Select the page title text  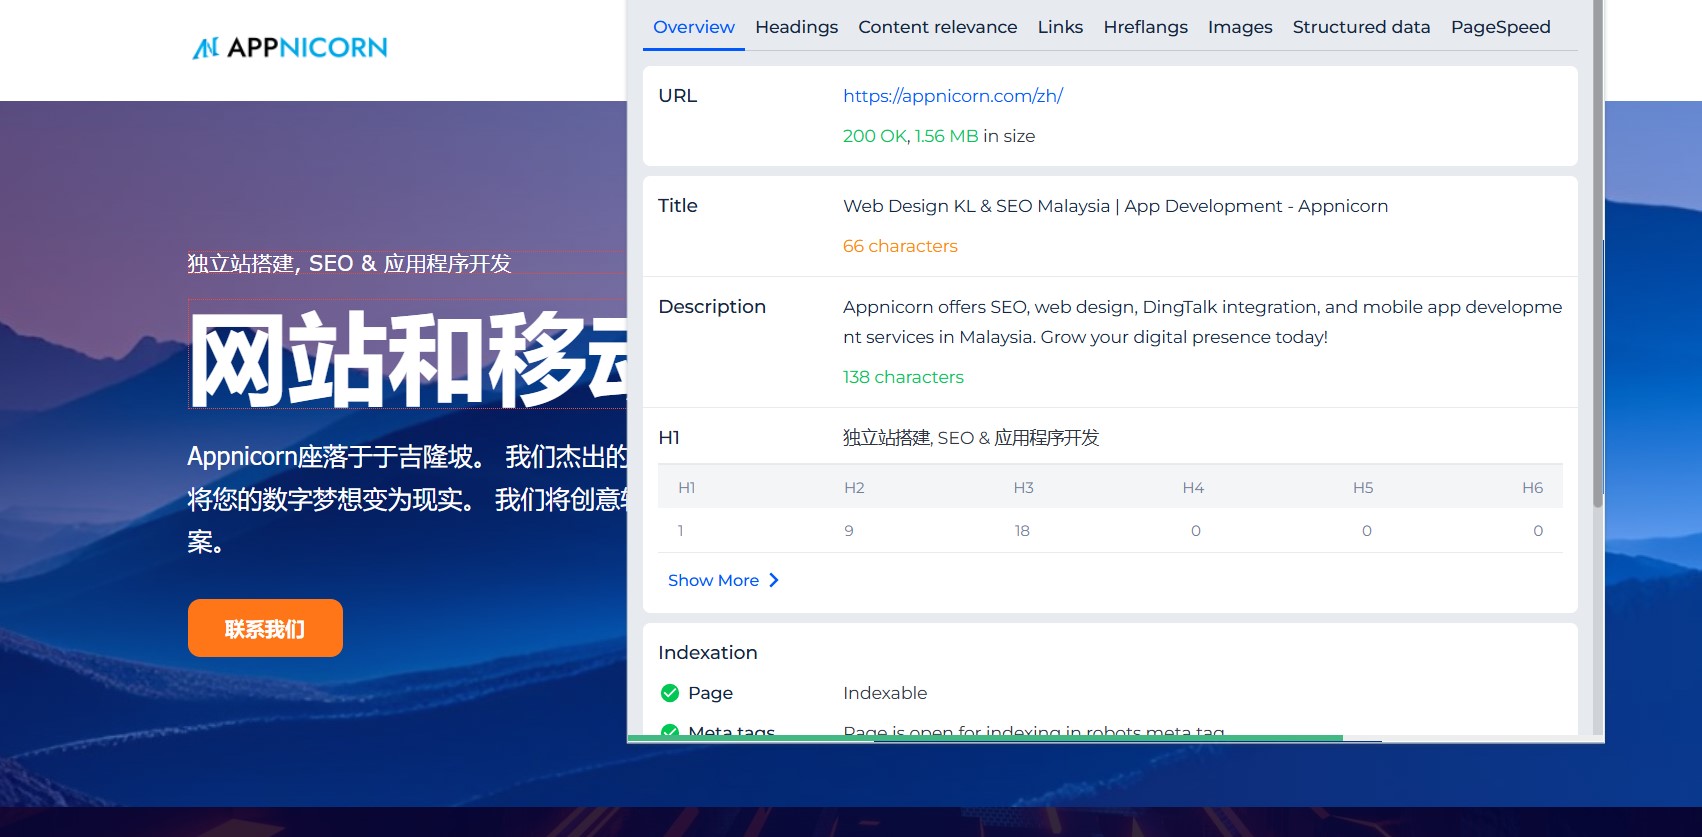coord(1115,206)
